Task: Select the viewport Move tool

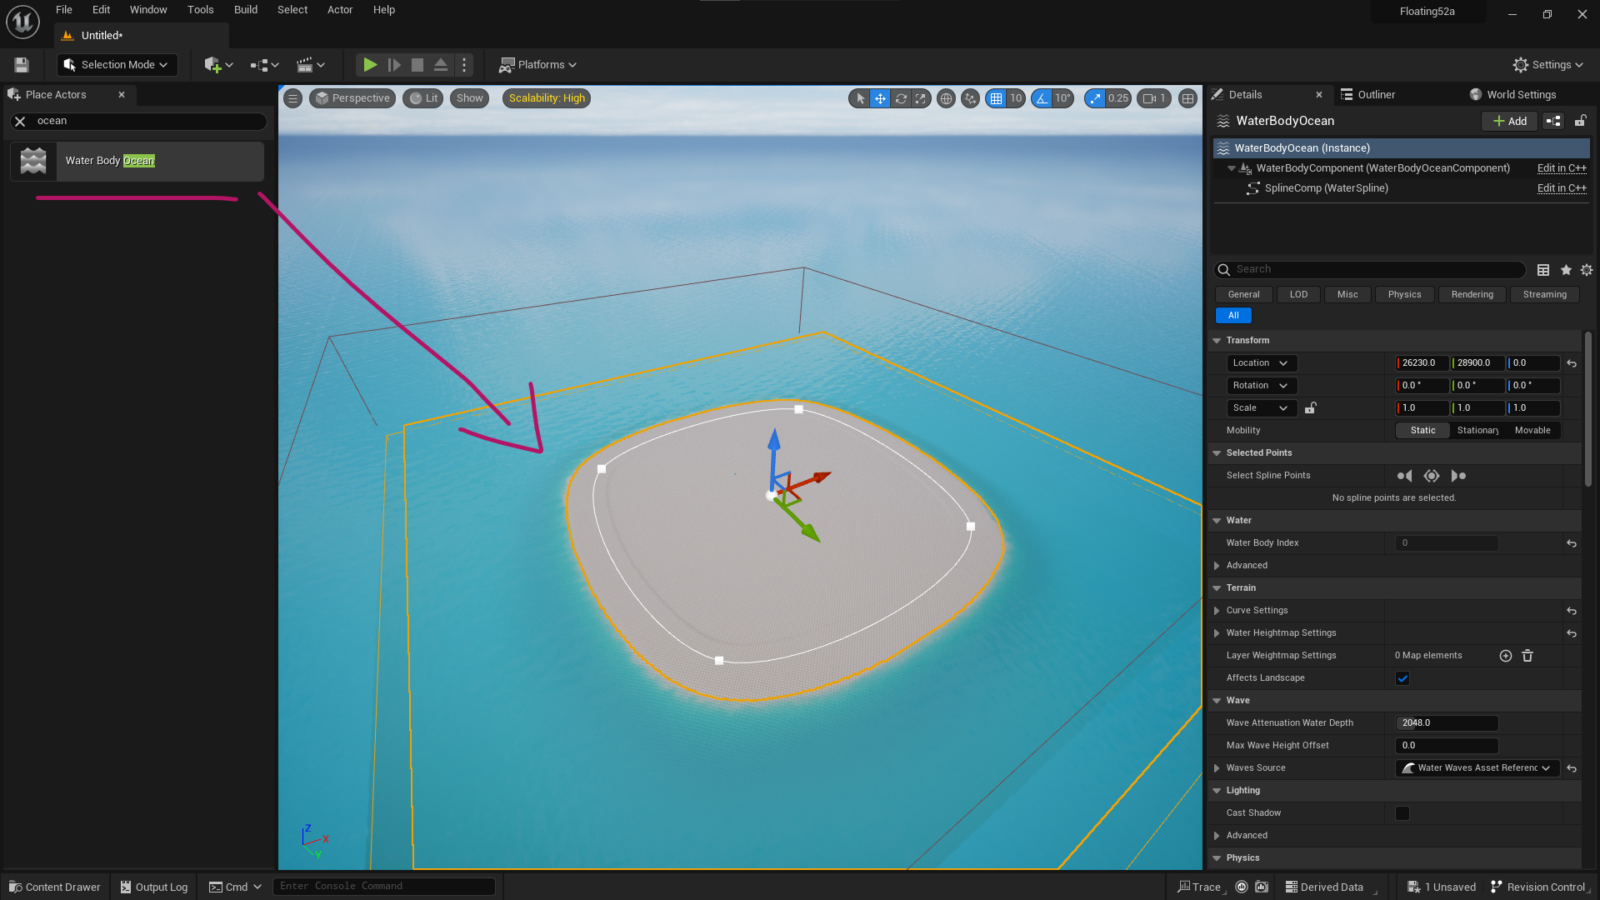Action: (879, 98)
